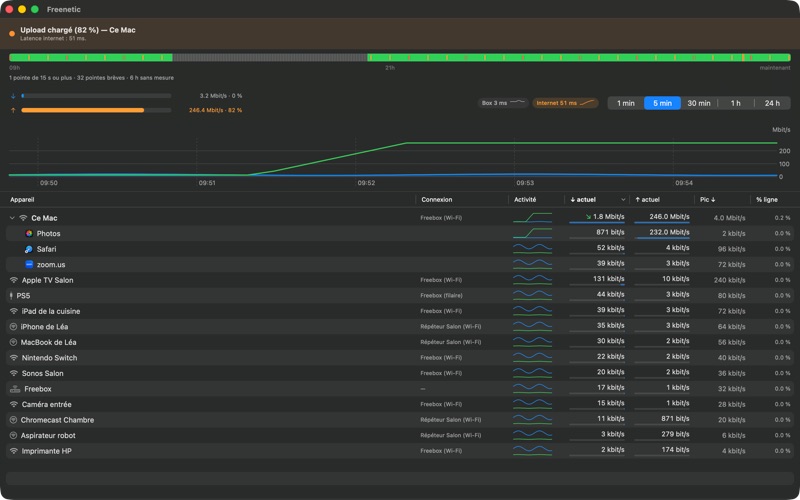This screenshot has height=500, width=800.
Task: Select the iPad de la cuisine row
Action: [400, 311]
